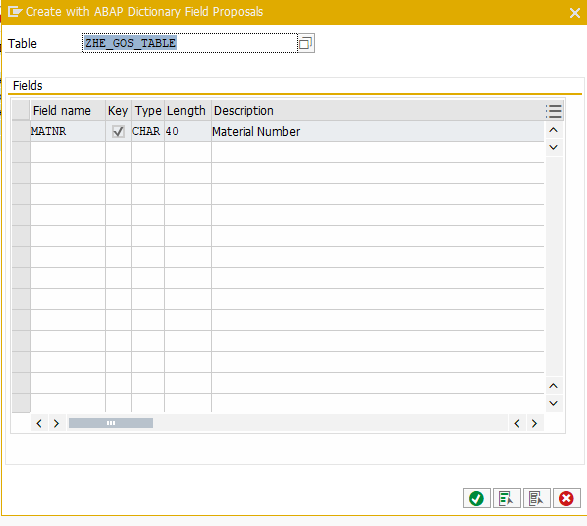Close the ABAP Dictionary Field Proposals dialog

[x=575, y=13]
